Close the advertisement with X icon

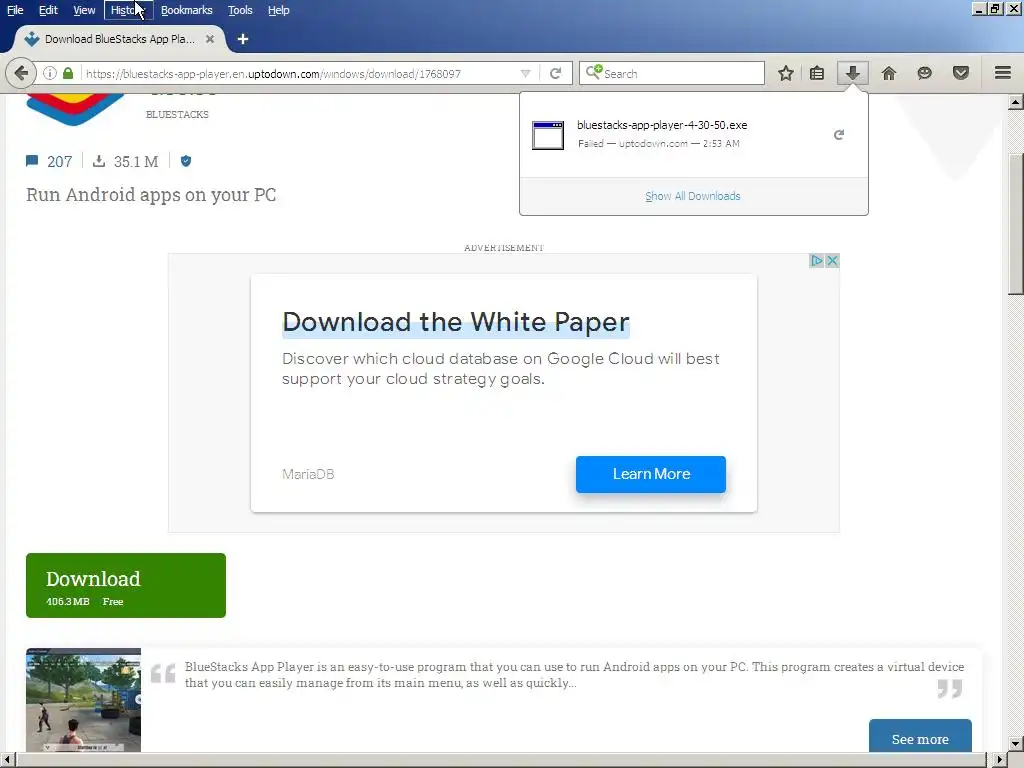(832, 261)
